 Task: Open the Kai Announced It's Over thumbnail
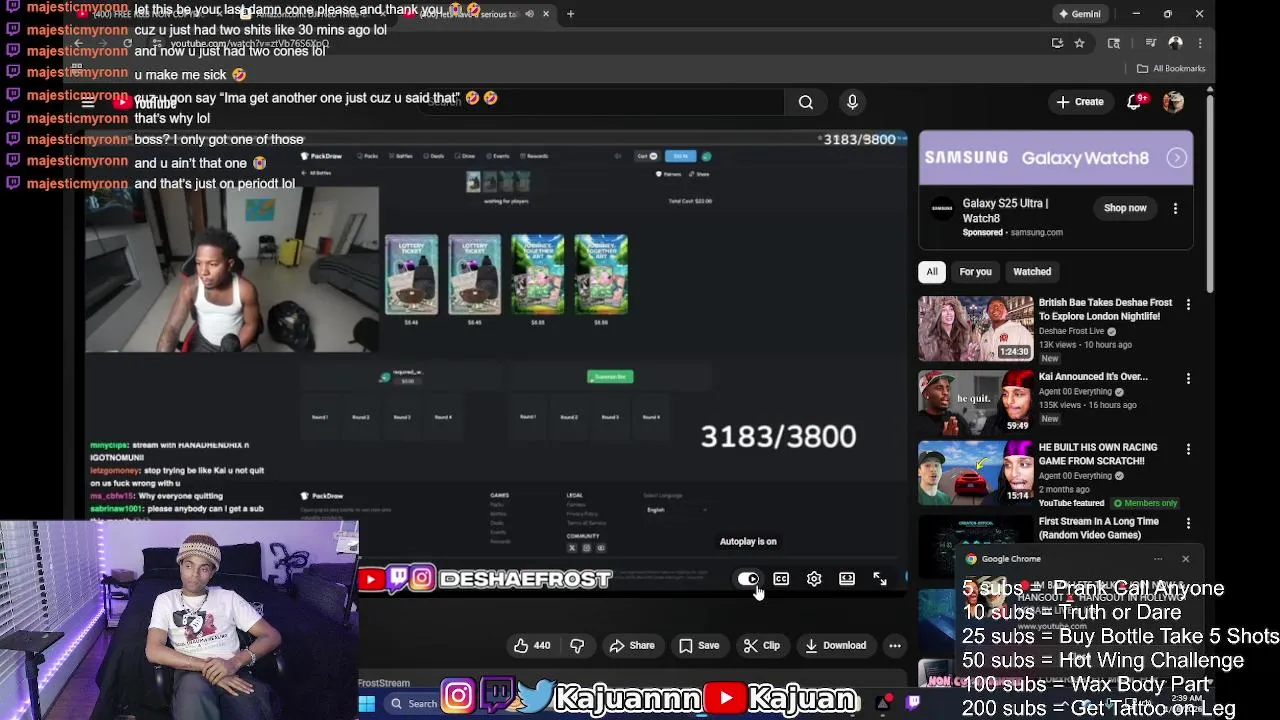pyautogui.click(x=976, y=402)
